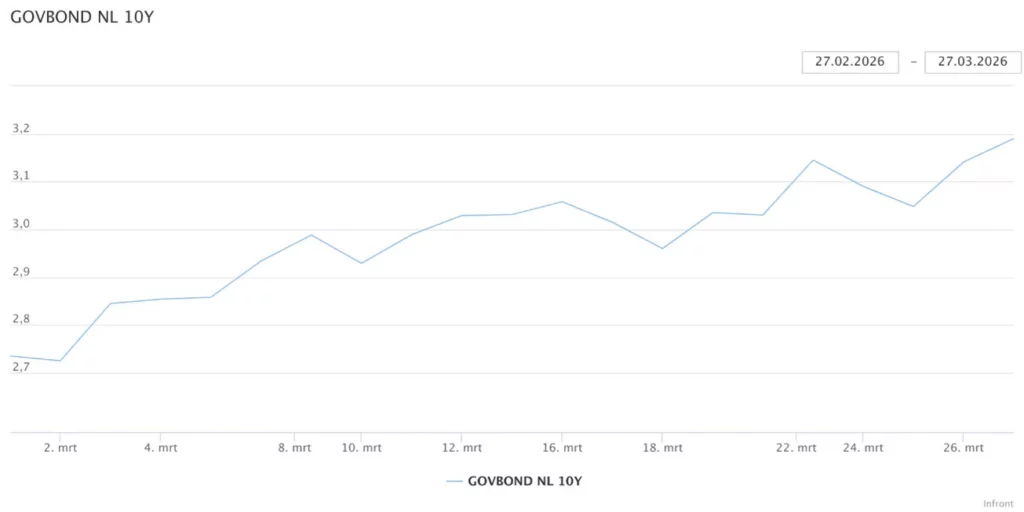Viewport: 1024px width, 512px height.
Task: Click the 12. mrt x-axis label
Action: click(x=462, y=448)
